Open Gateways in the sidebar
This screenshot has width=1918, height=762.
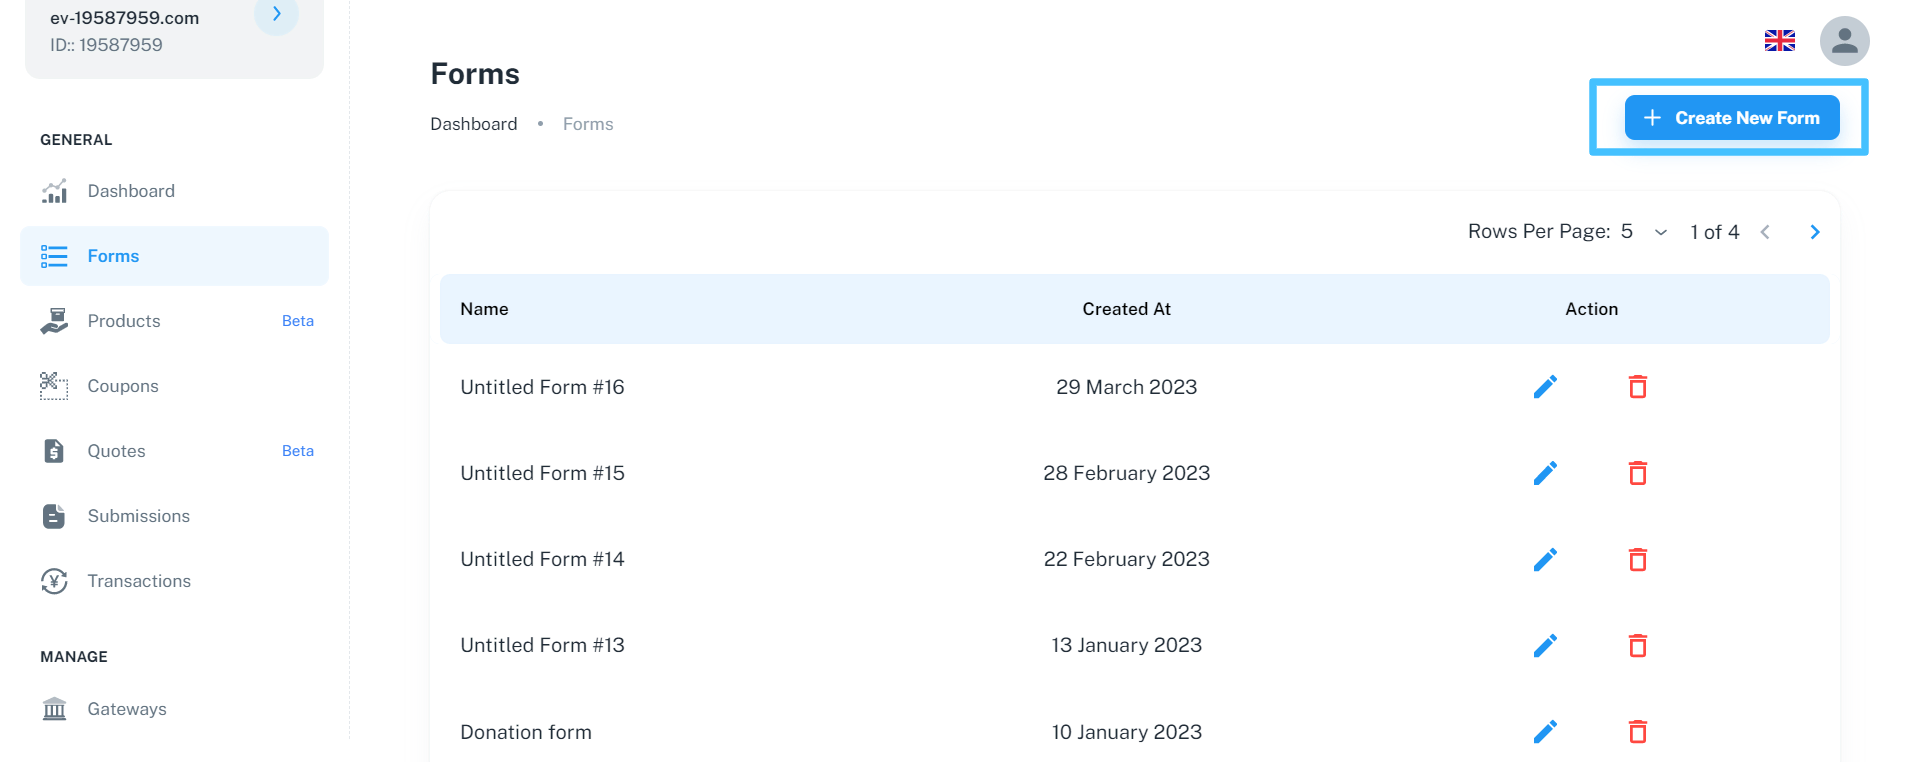click(174, 709)
